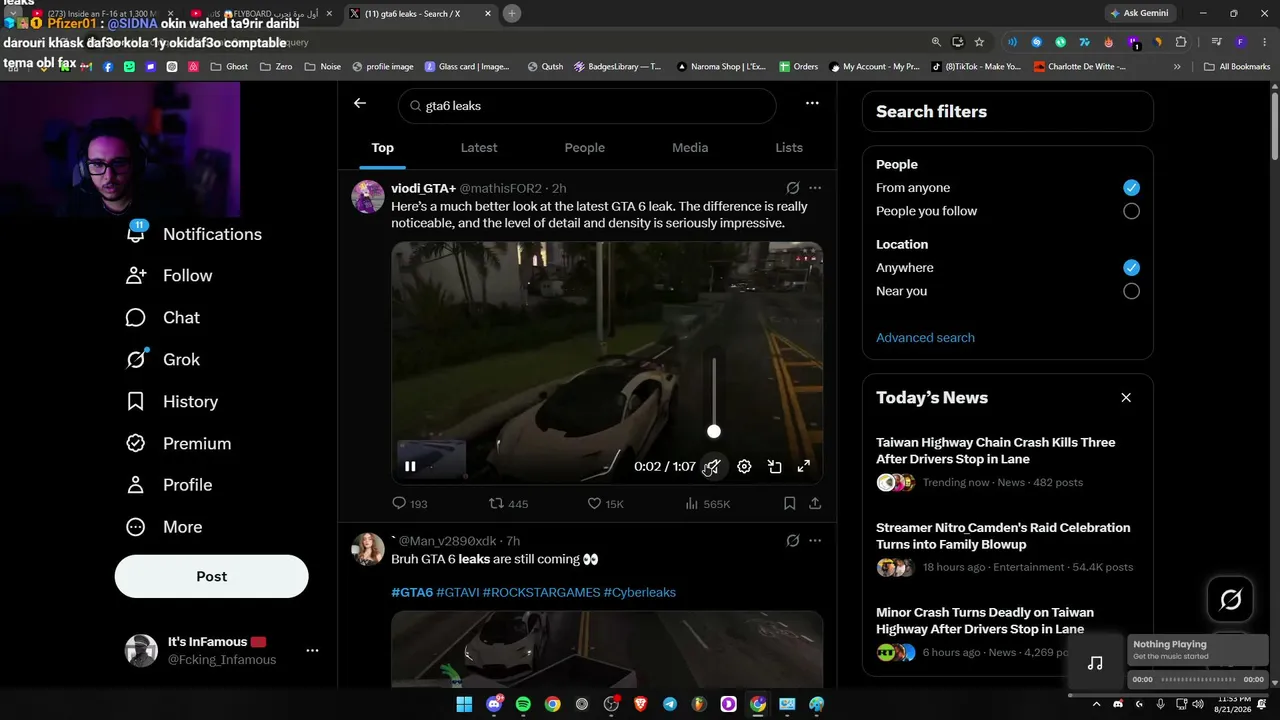1280x720 pixels.
Task: Open Chat from the sidebar
Action: tap(163, 318)
